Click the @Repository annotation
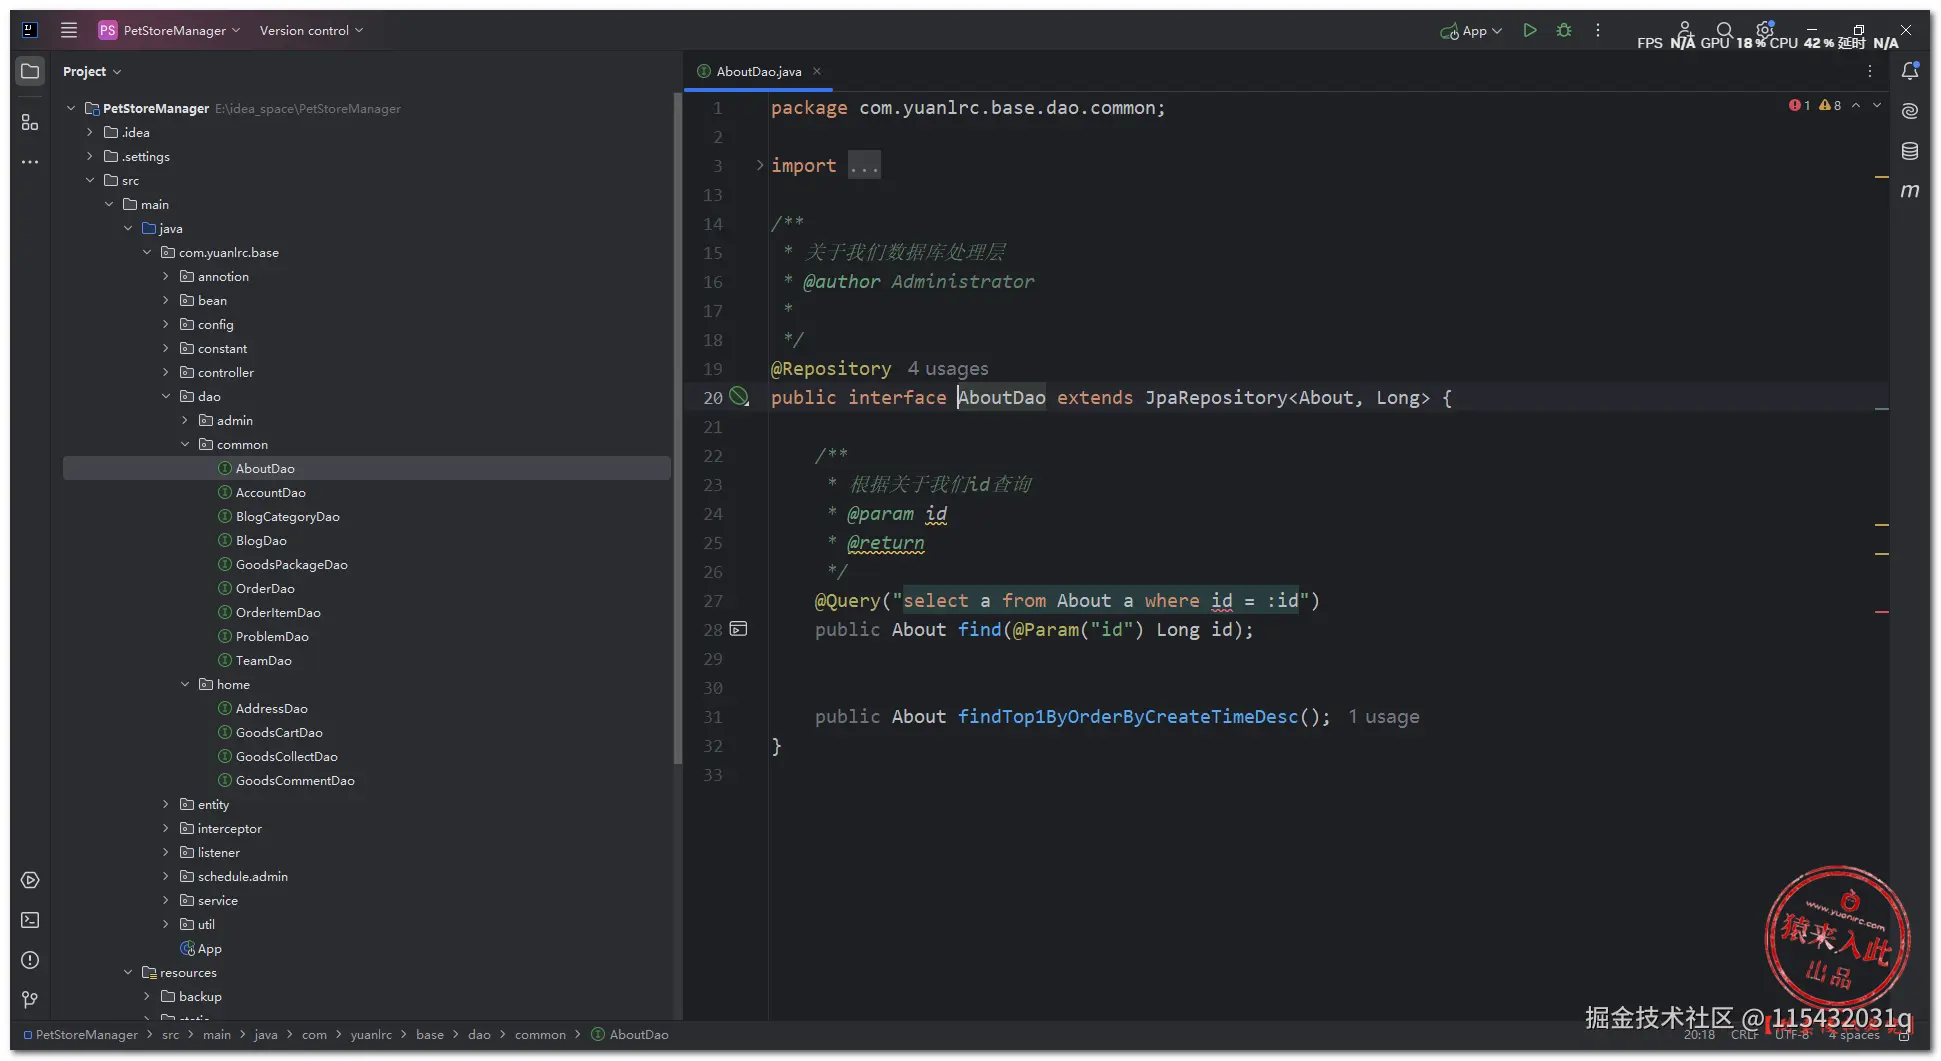This screenshot has height=1061, width=1941. tap(831, 369)
